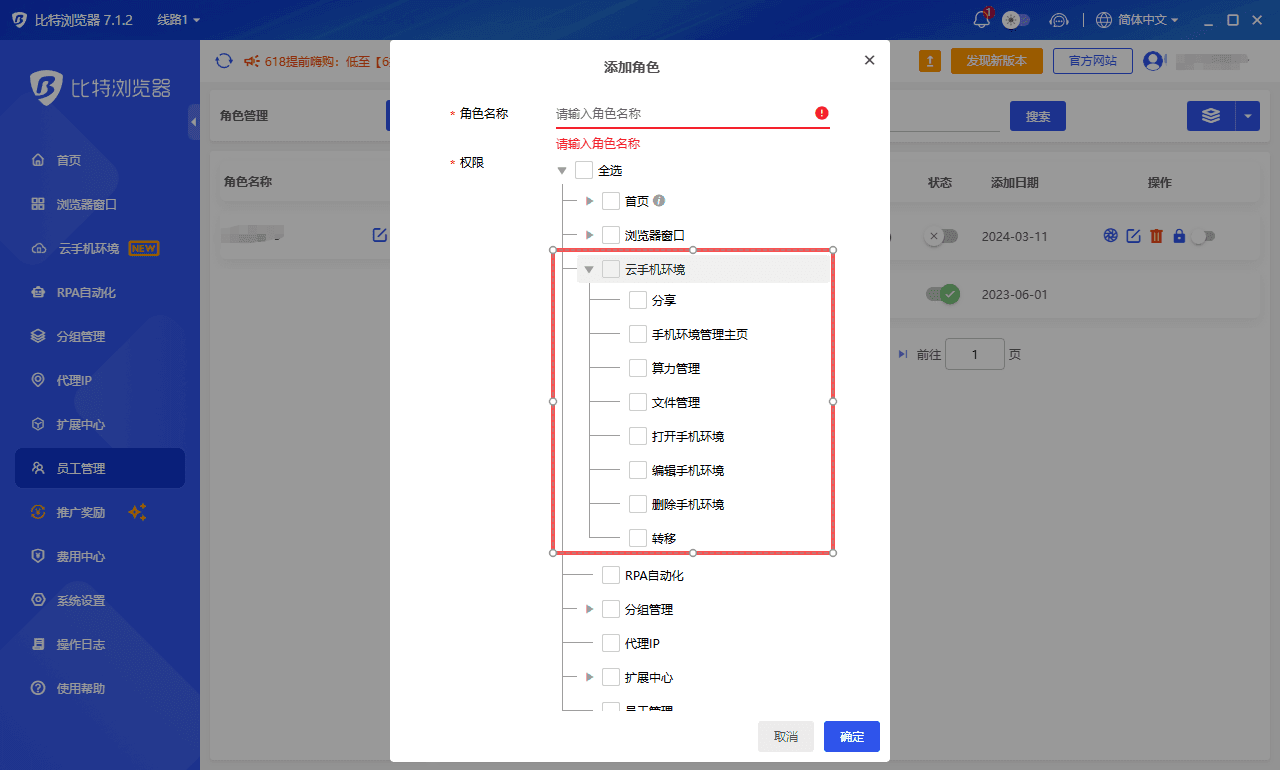Click the 推广奖励 icon in sidebar
This screenshot has width=1280, height=770.
(38, 512)
